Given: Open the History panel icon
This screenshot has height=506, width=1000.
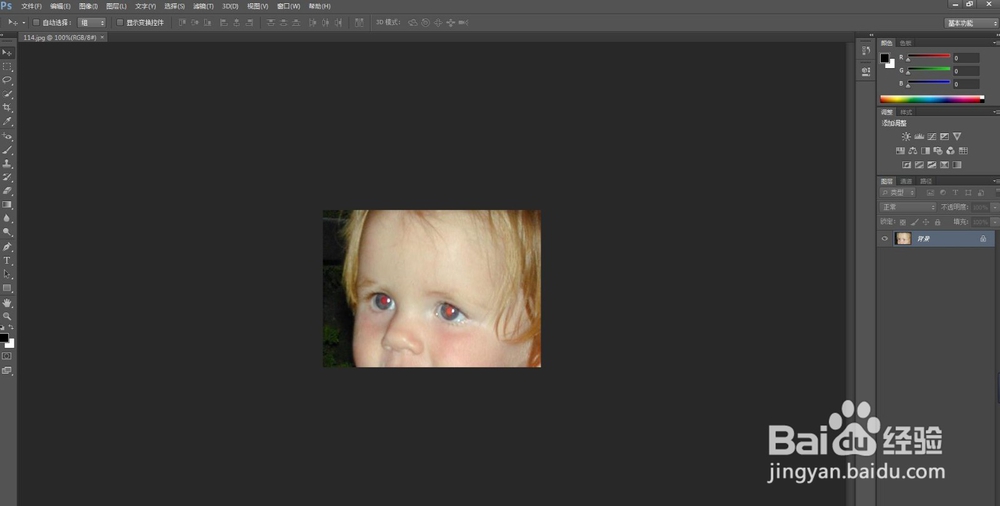Looking at the screenshot, I should pos(865,50).
